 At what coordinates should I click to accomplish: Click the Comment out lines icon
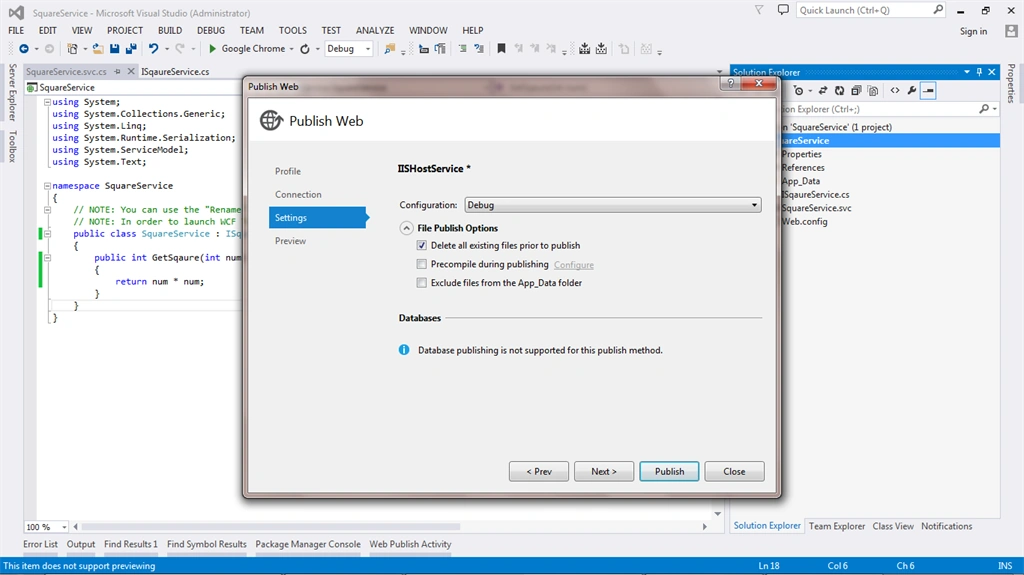(x=462, y=49)
